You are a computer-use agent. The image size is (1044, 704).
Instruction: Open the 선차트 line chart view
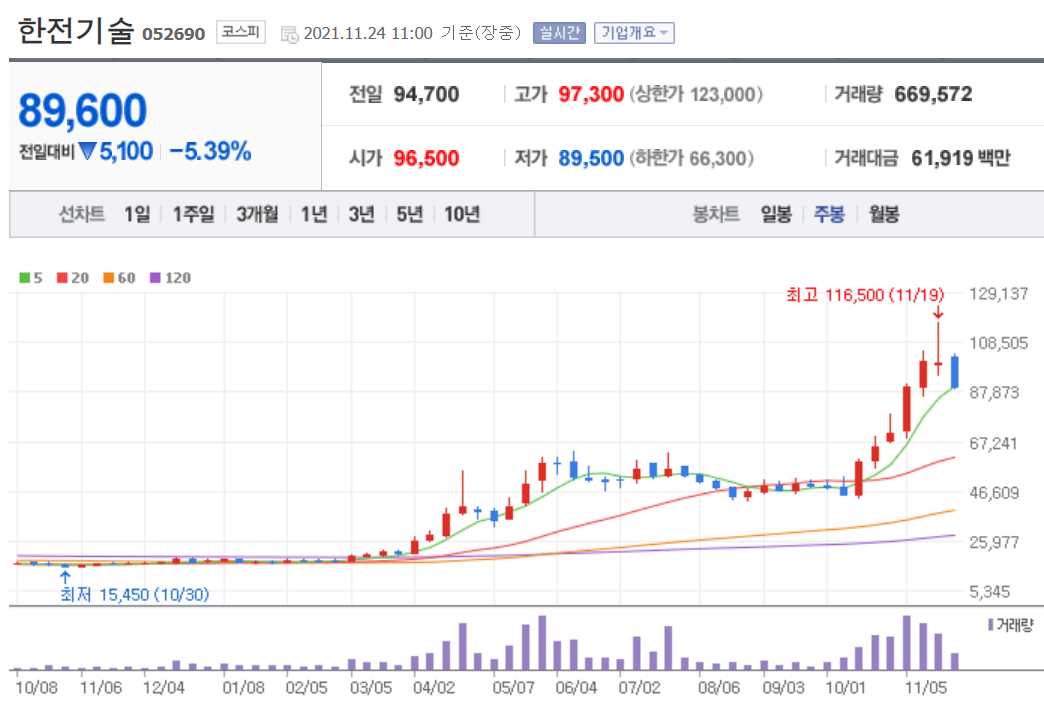pos(81,213)
